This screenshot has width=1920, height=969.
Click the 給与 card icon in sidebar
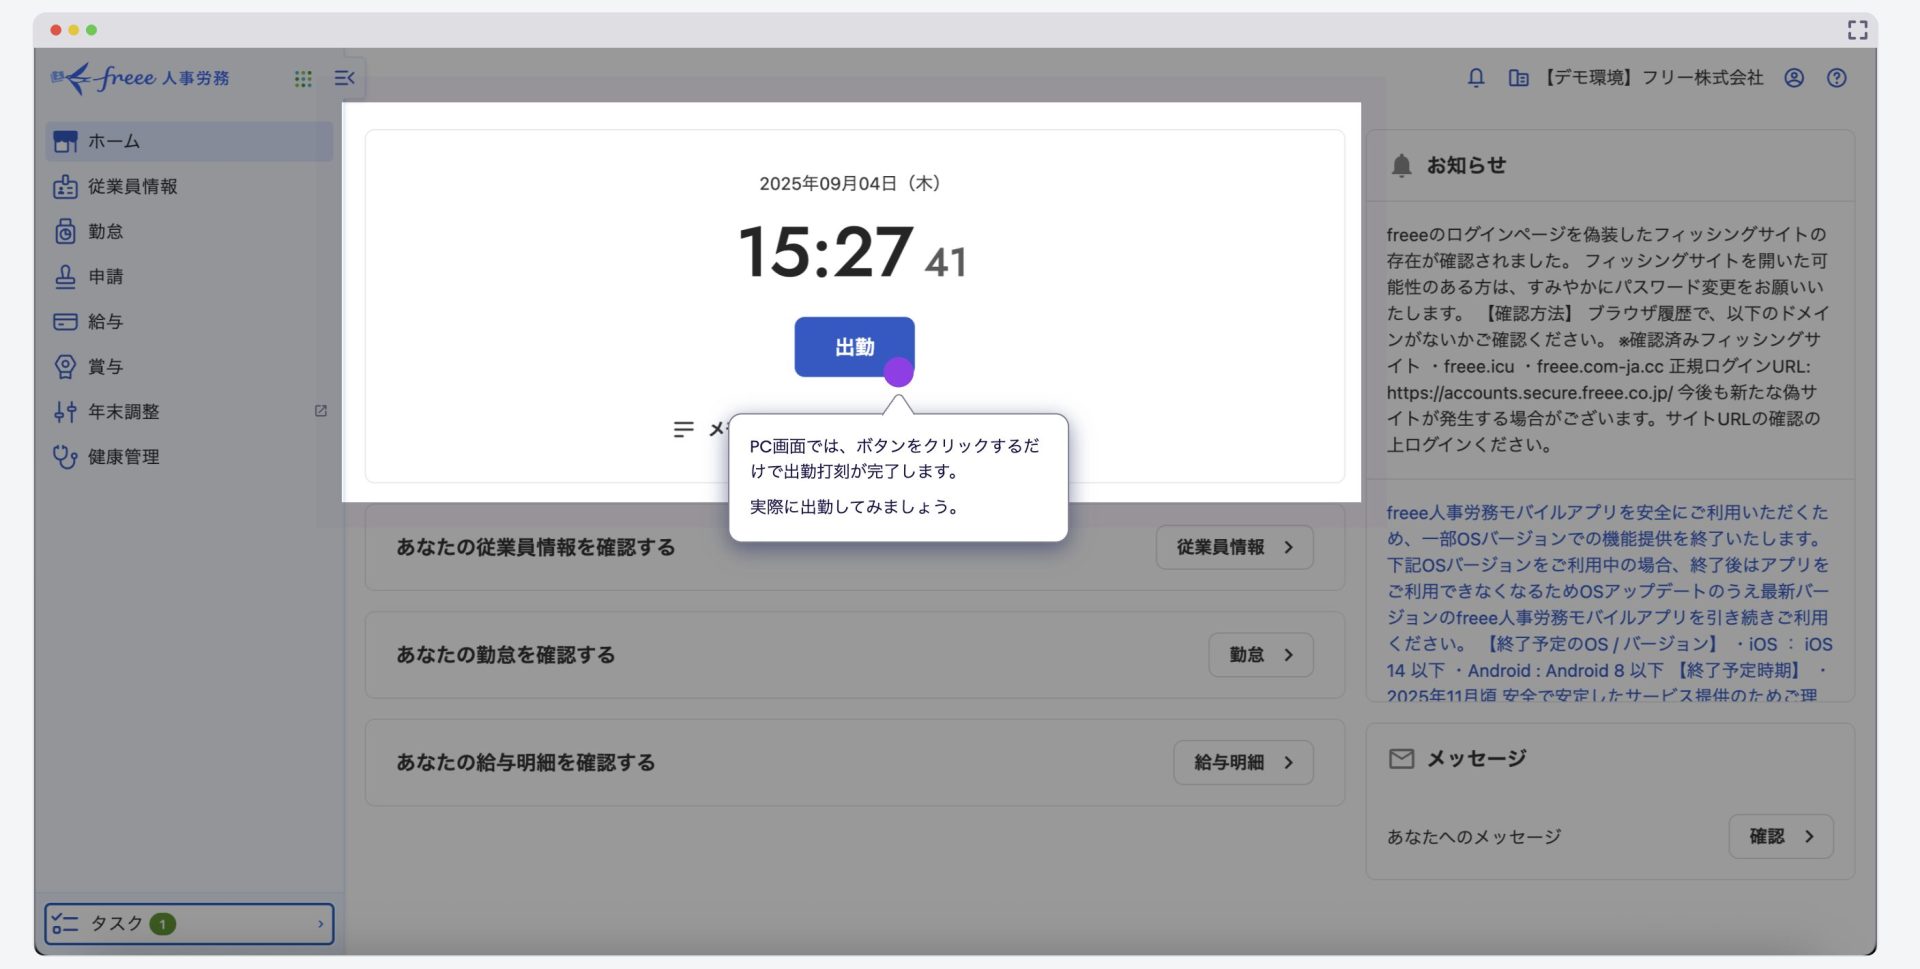coord(65,321)
